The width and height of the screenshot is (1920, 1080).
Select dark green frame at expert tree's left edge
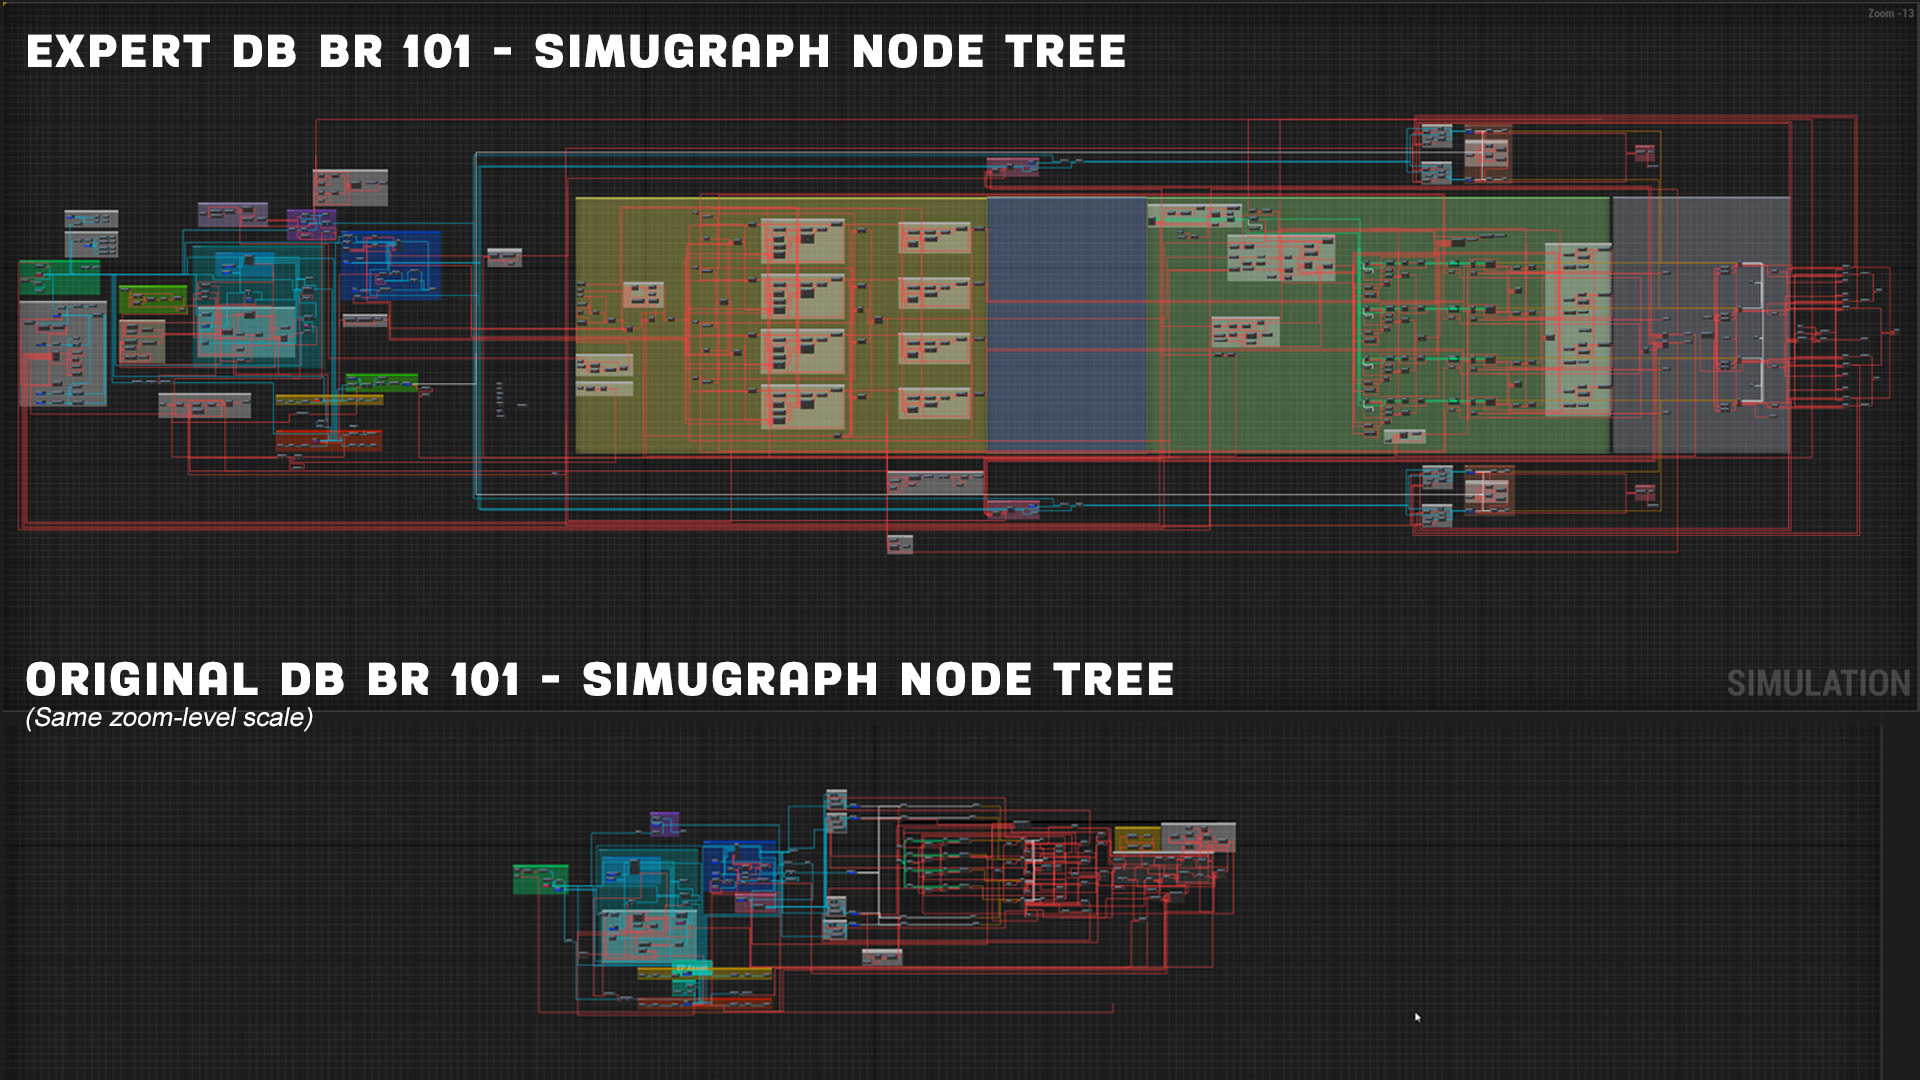[59, 277]
